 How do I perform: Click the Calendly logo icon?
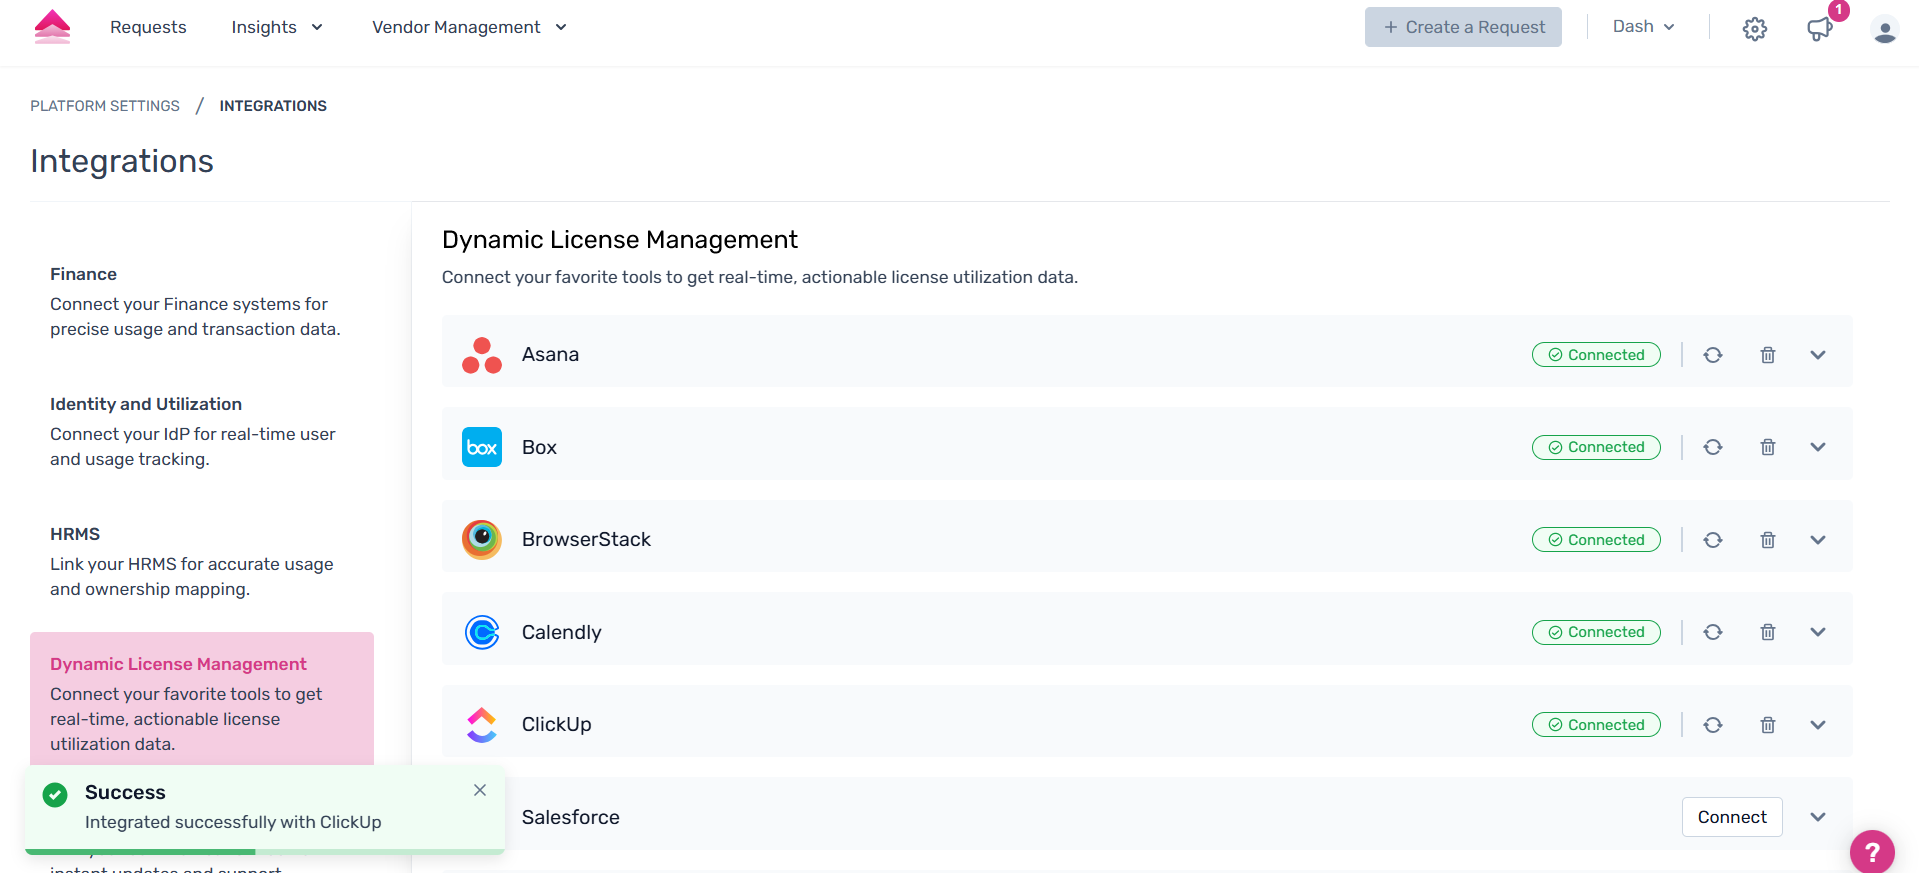(x=482, y=632)
